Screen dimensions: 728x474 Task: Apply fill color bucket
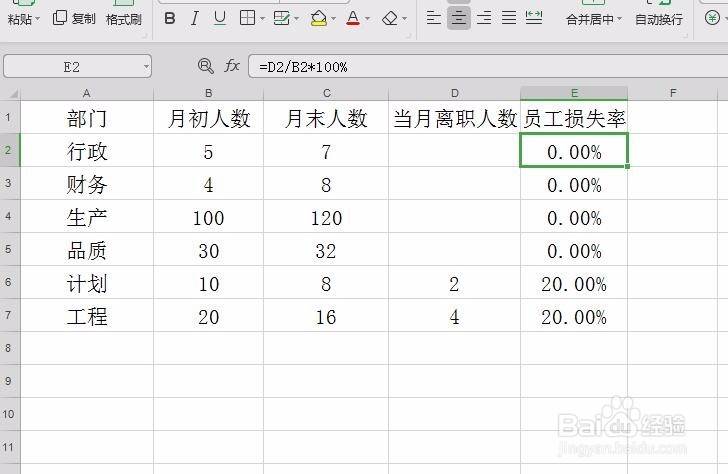point(318,19)
